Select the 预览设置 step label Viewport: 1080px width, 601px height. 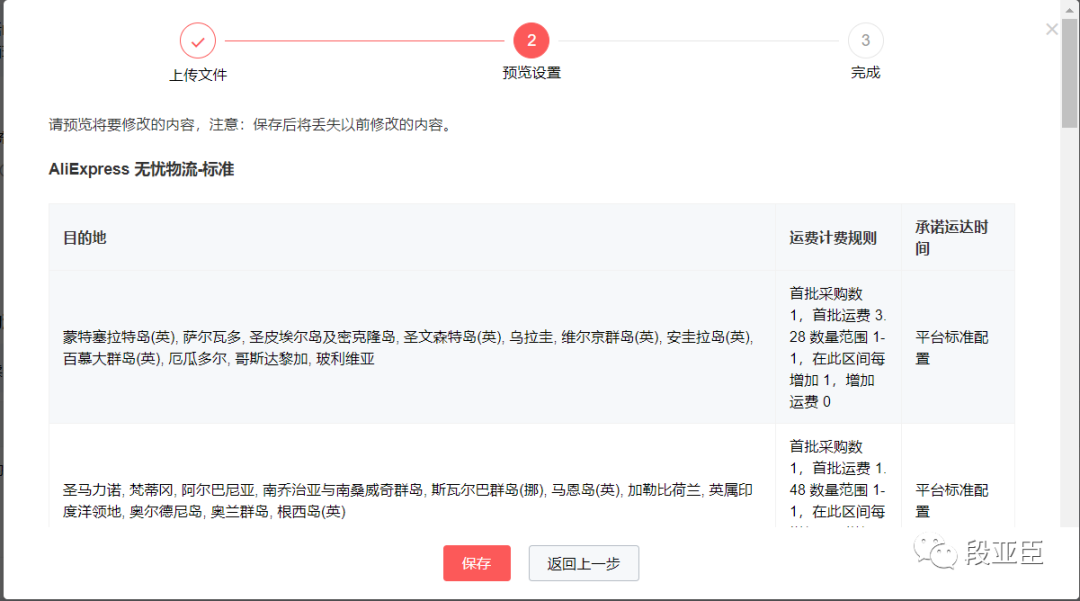(531, 74)
